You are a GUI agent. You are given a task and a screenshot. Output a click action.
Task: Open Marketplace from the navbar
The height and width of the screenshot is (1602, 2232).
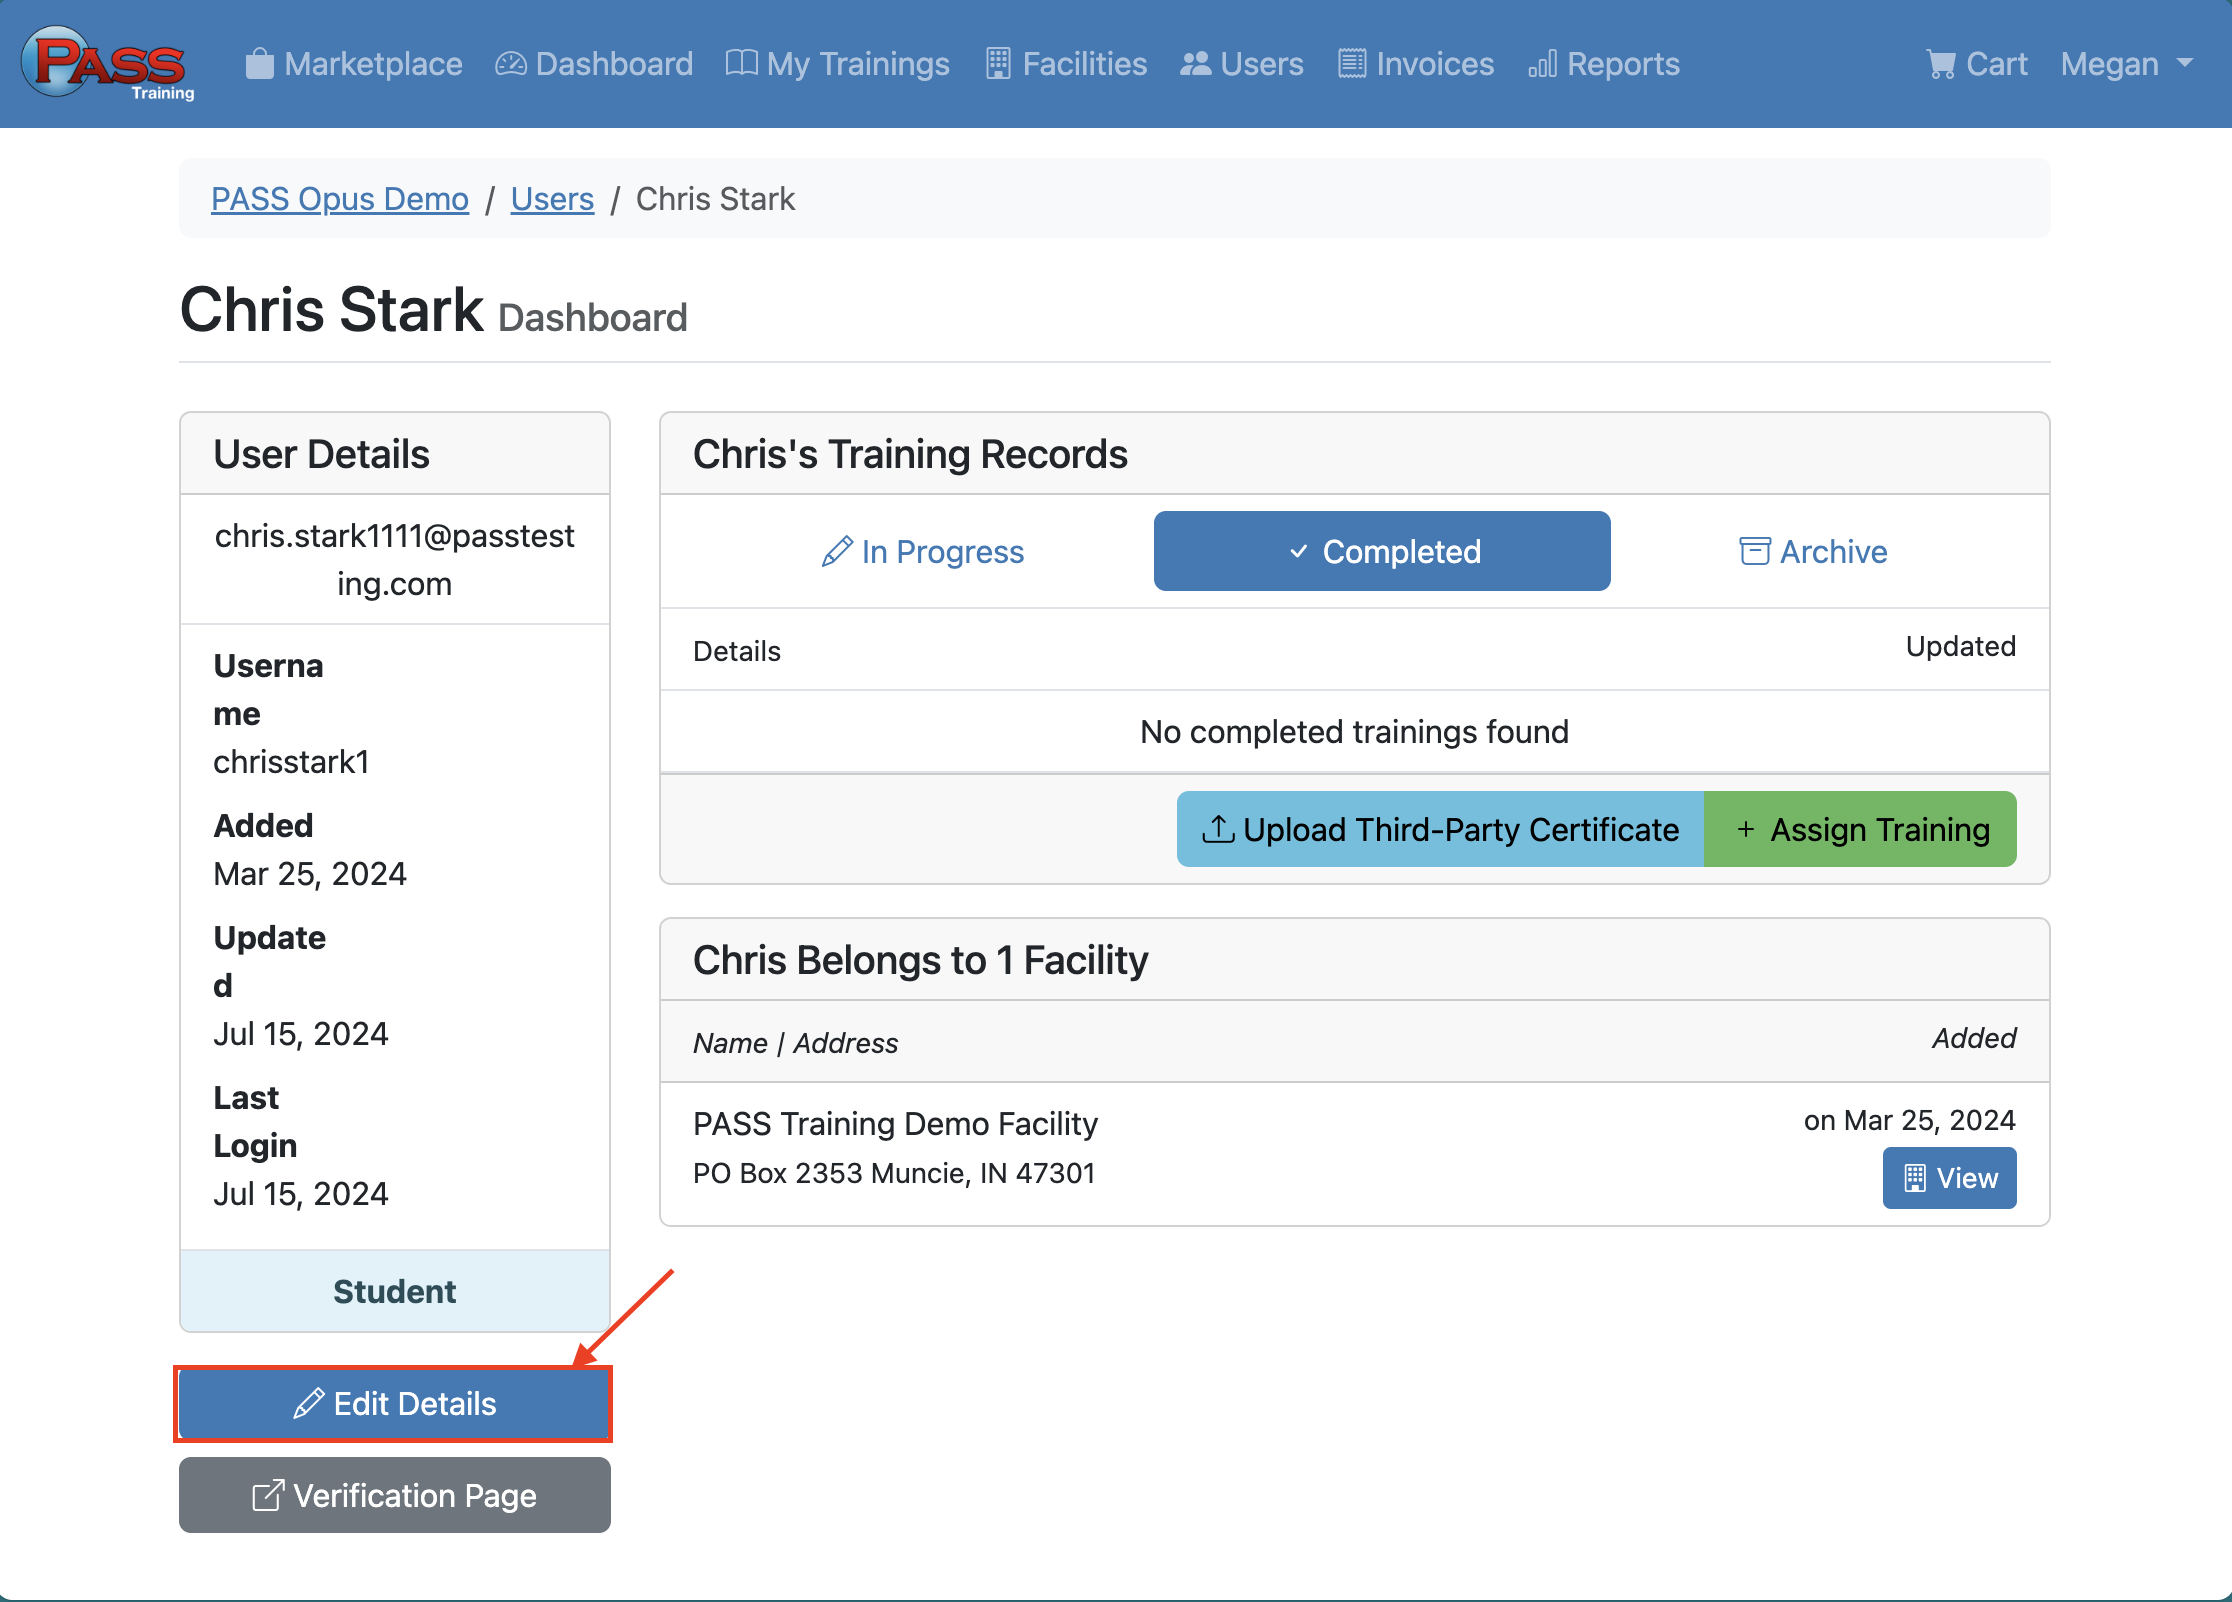[x=354, y=64]
